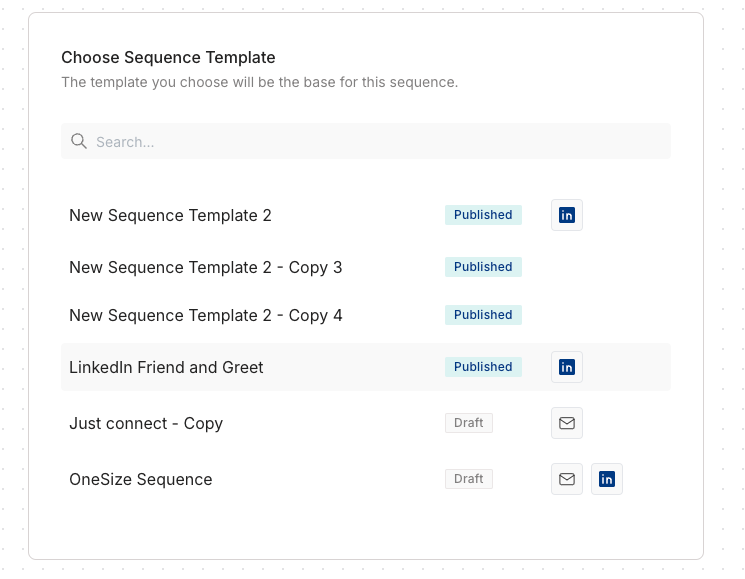Image resolution: width=745 pixels, height=579 pixels.
Task: Click email icon on OneSize Sequence row
Action: click(x=567, y=479)
